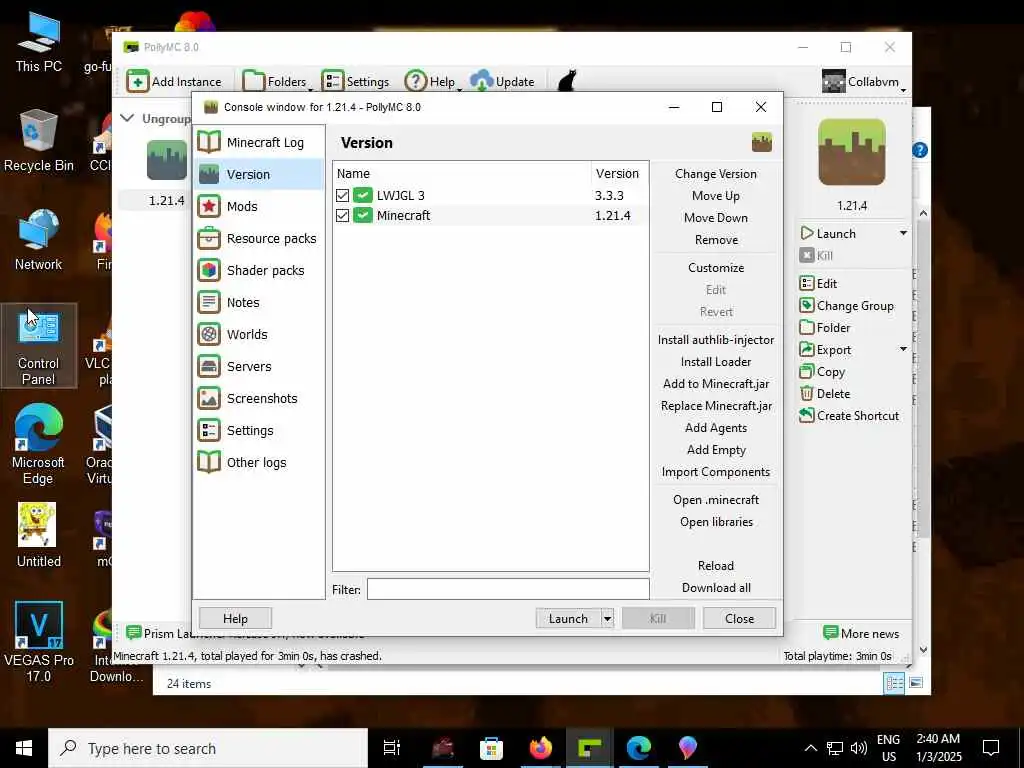
Task: Click Add Empty
Action: tap(716, 450)
